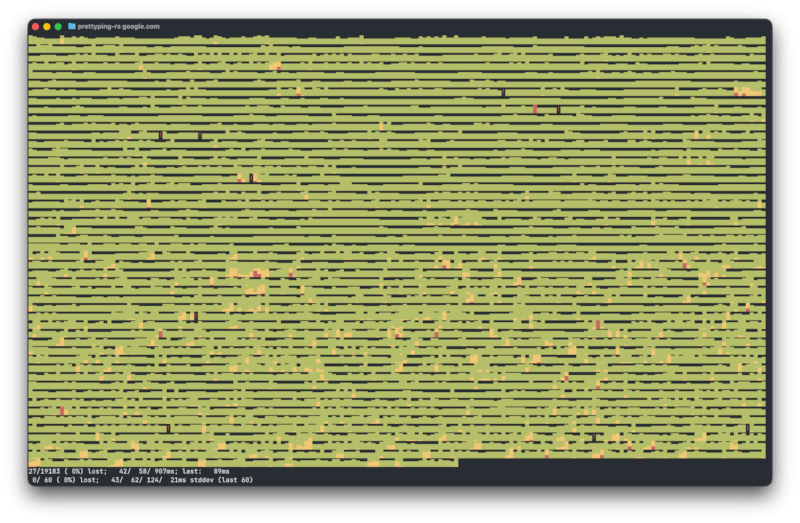Click the folder icon in the title bar
800x523 pixels.
point(71,26)
